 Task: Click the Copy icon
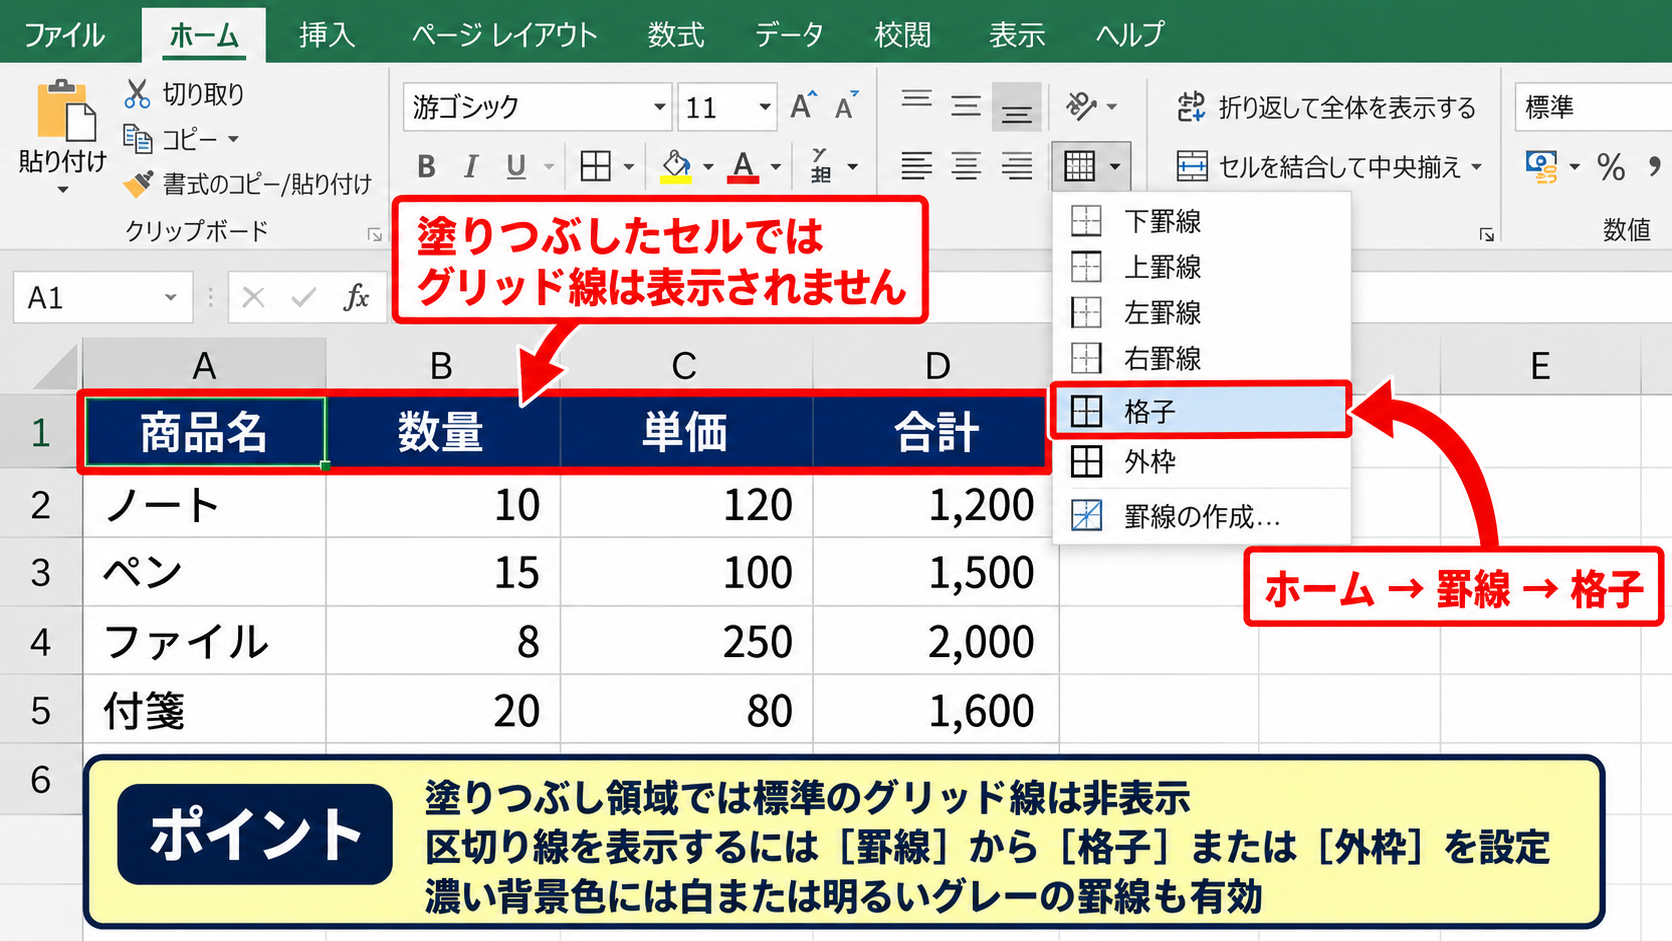(x=137, y=138)
